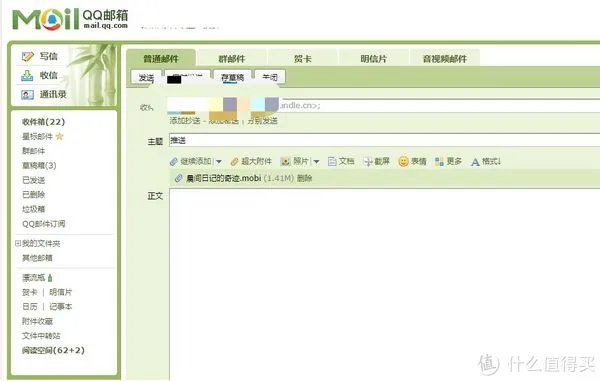Image resolution: width=600 pixels, height=381 pixels.
Task: Click the smiley emoticon icon
Action: point(403,161)
